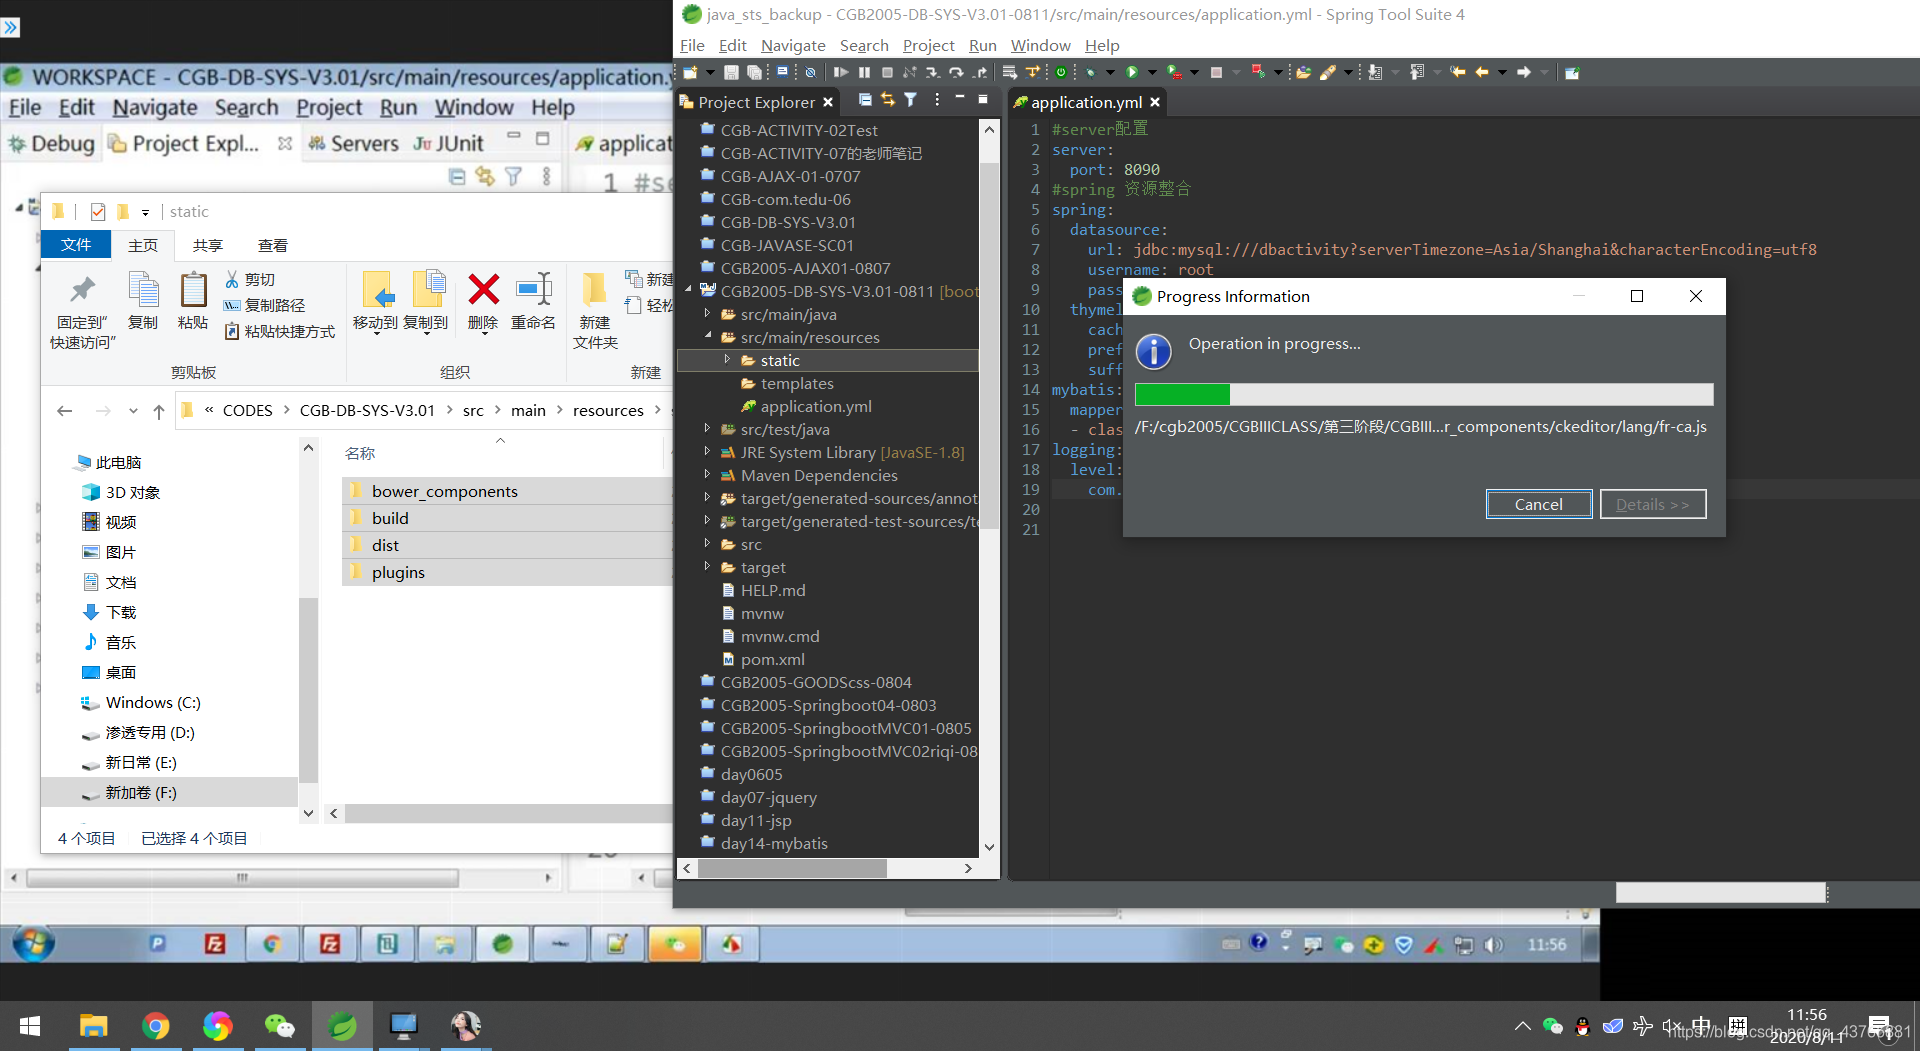The width and height of the screenshot is (1920, 1051).
Task: Click the Filter funnel icon in Project Explorer
Action: pos(910,100)
